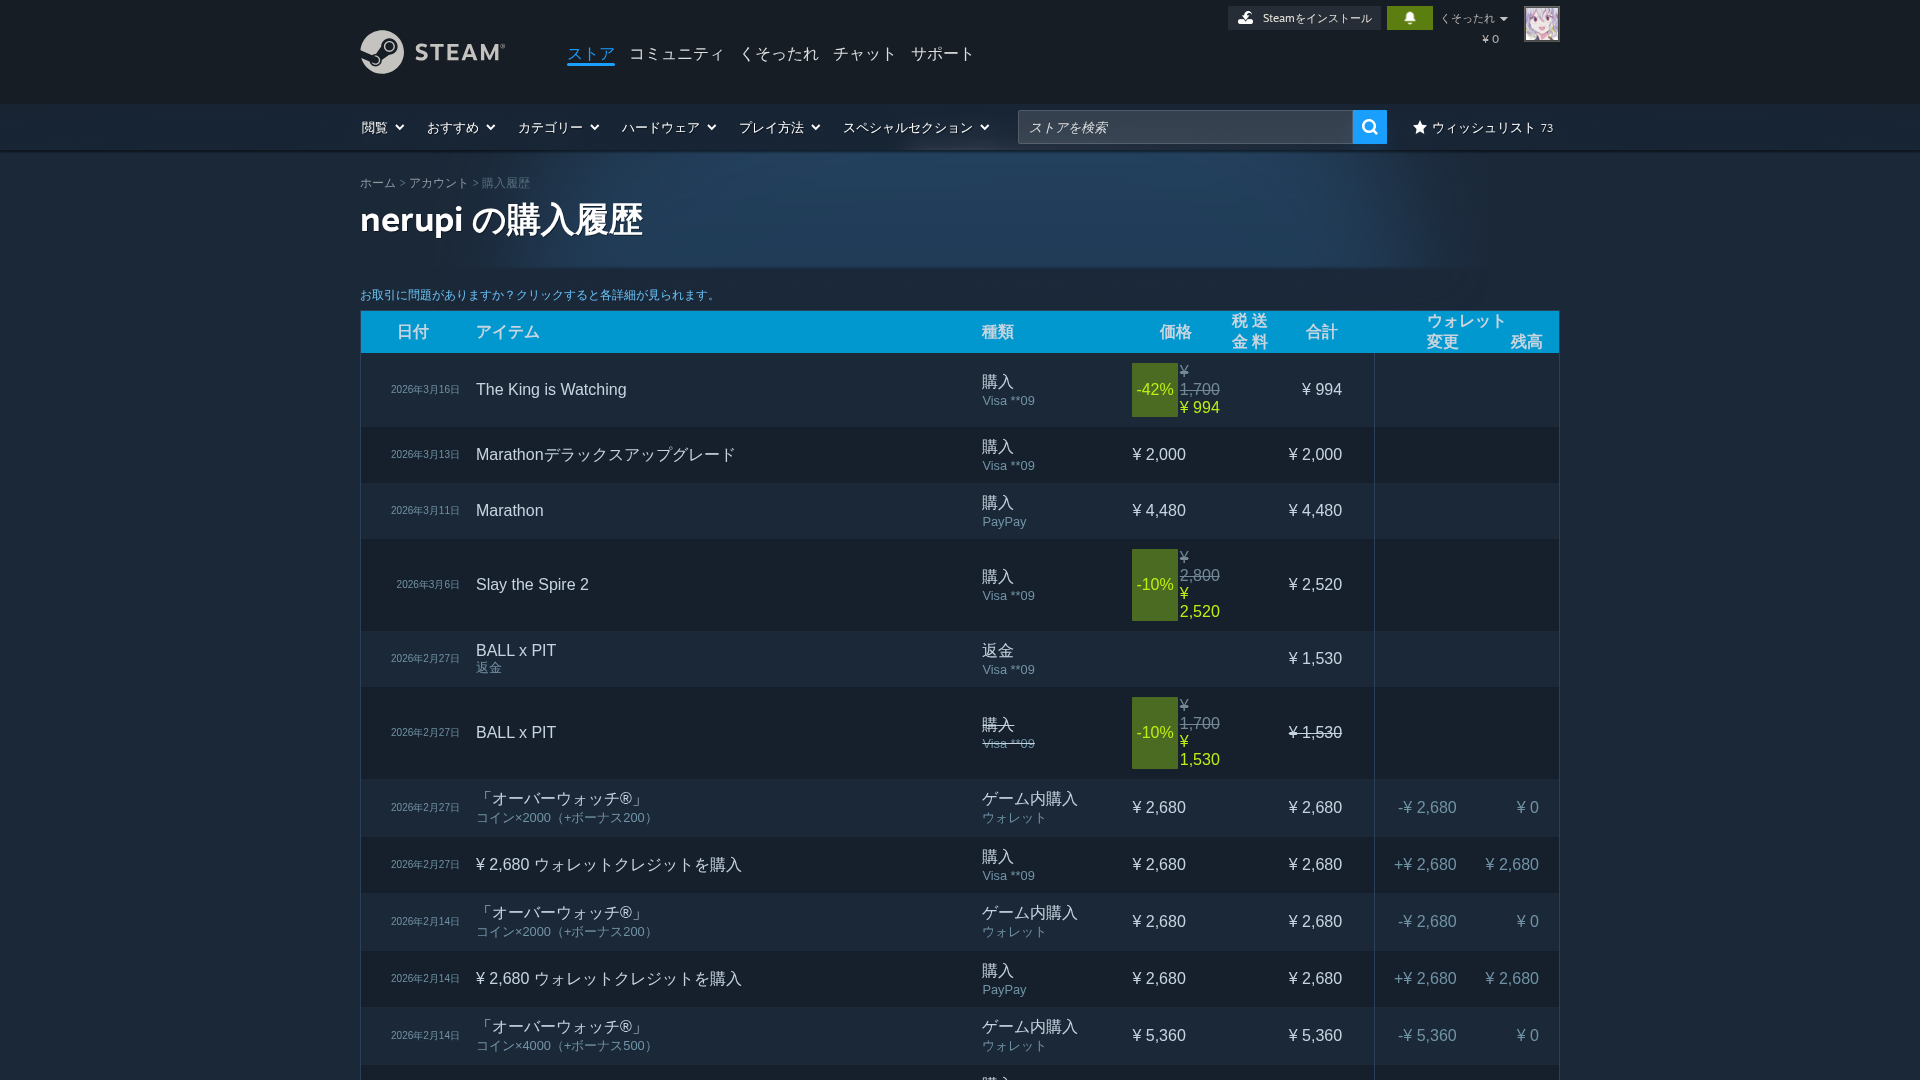Click the アイテム column header
The height and width of the screenshot is (1080, 1920).
click(507, 332)
